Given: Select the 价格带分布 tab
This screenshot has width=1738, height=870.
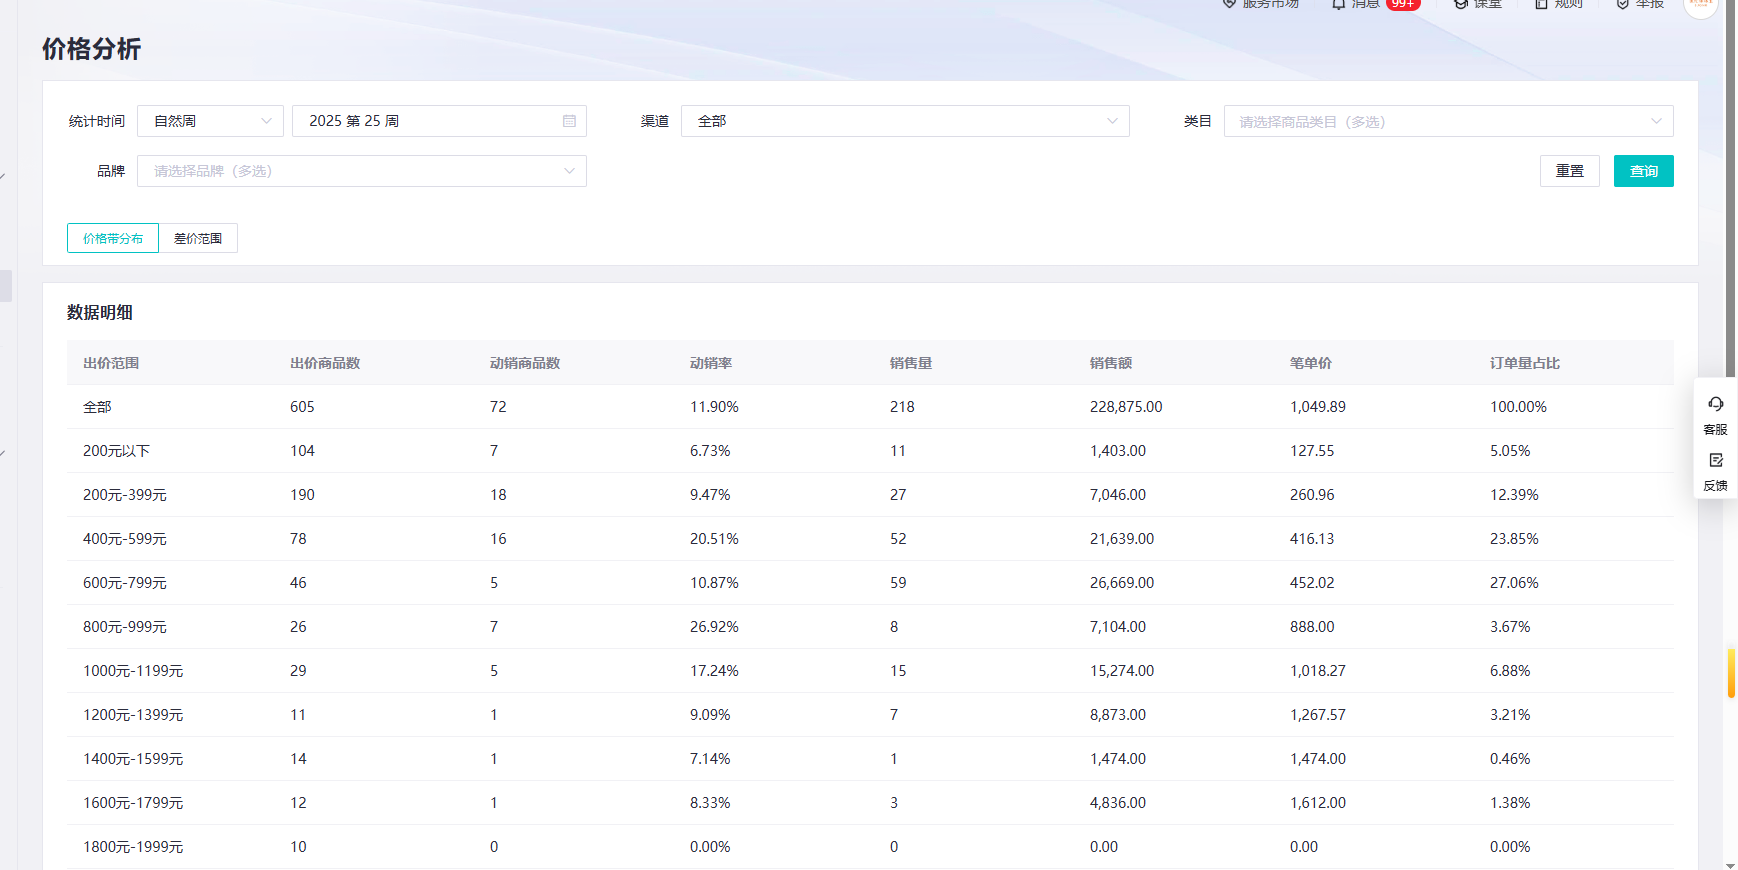Looking at the screenshot, I should point(113,239).
